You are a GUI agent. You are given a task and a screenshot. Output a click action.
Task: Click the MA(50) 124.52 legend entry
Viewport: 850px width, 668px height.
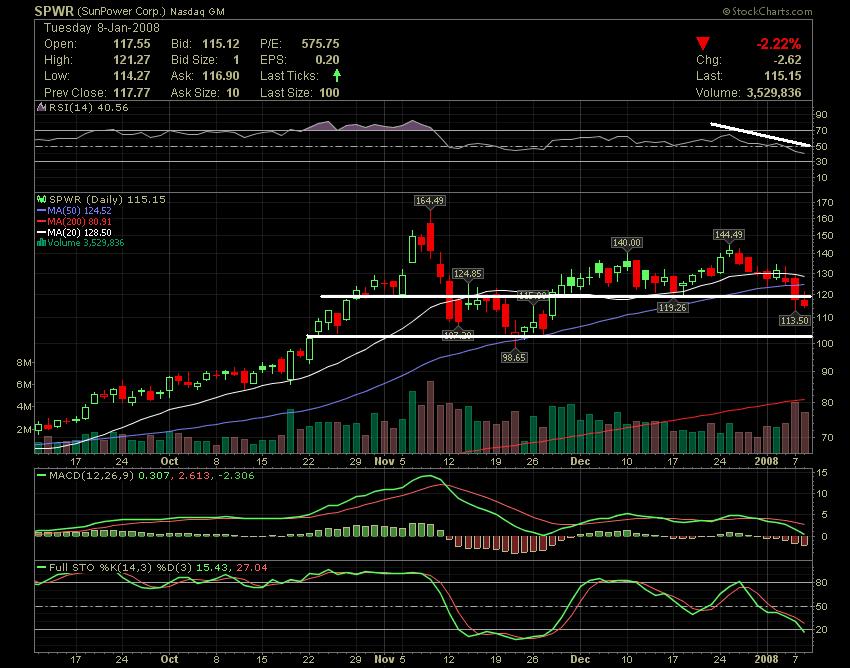[x=79, y=210]
